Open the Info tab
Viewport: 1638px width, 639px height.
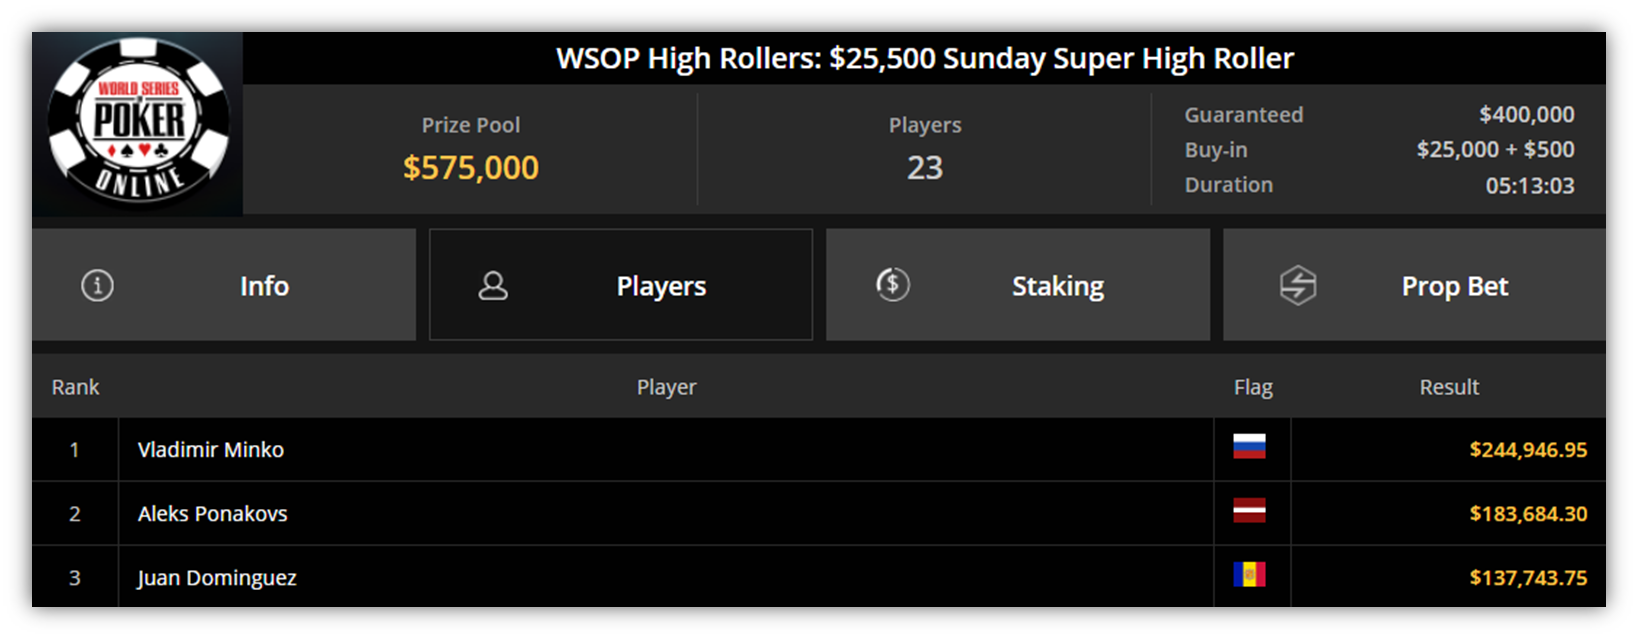pos(224,285)
